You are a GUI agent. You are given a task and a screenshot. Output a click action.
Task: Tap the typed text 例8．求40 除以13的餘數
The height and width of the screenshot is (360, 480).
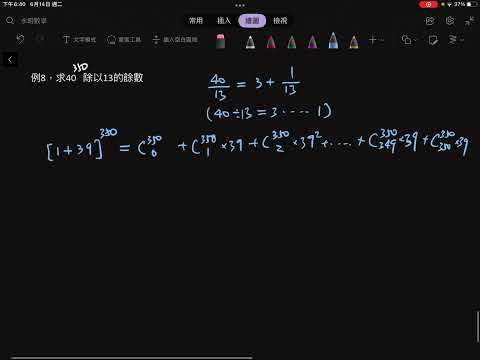pyautogui.click(x=87, y=77)
